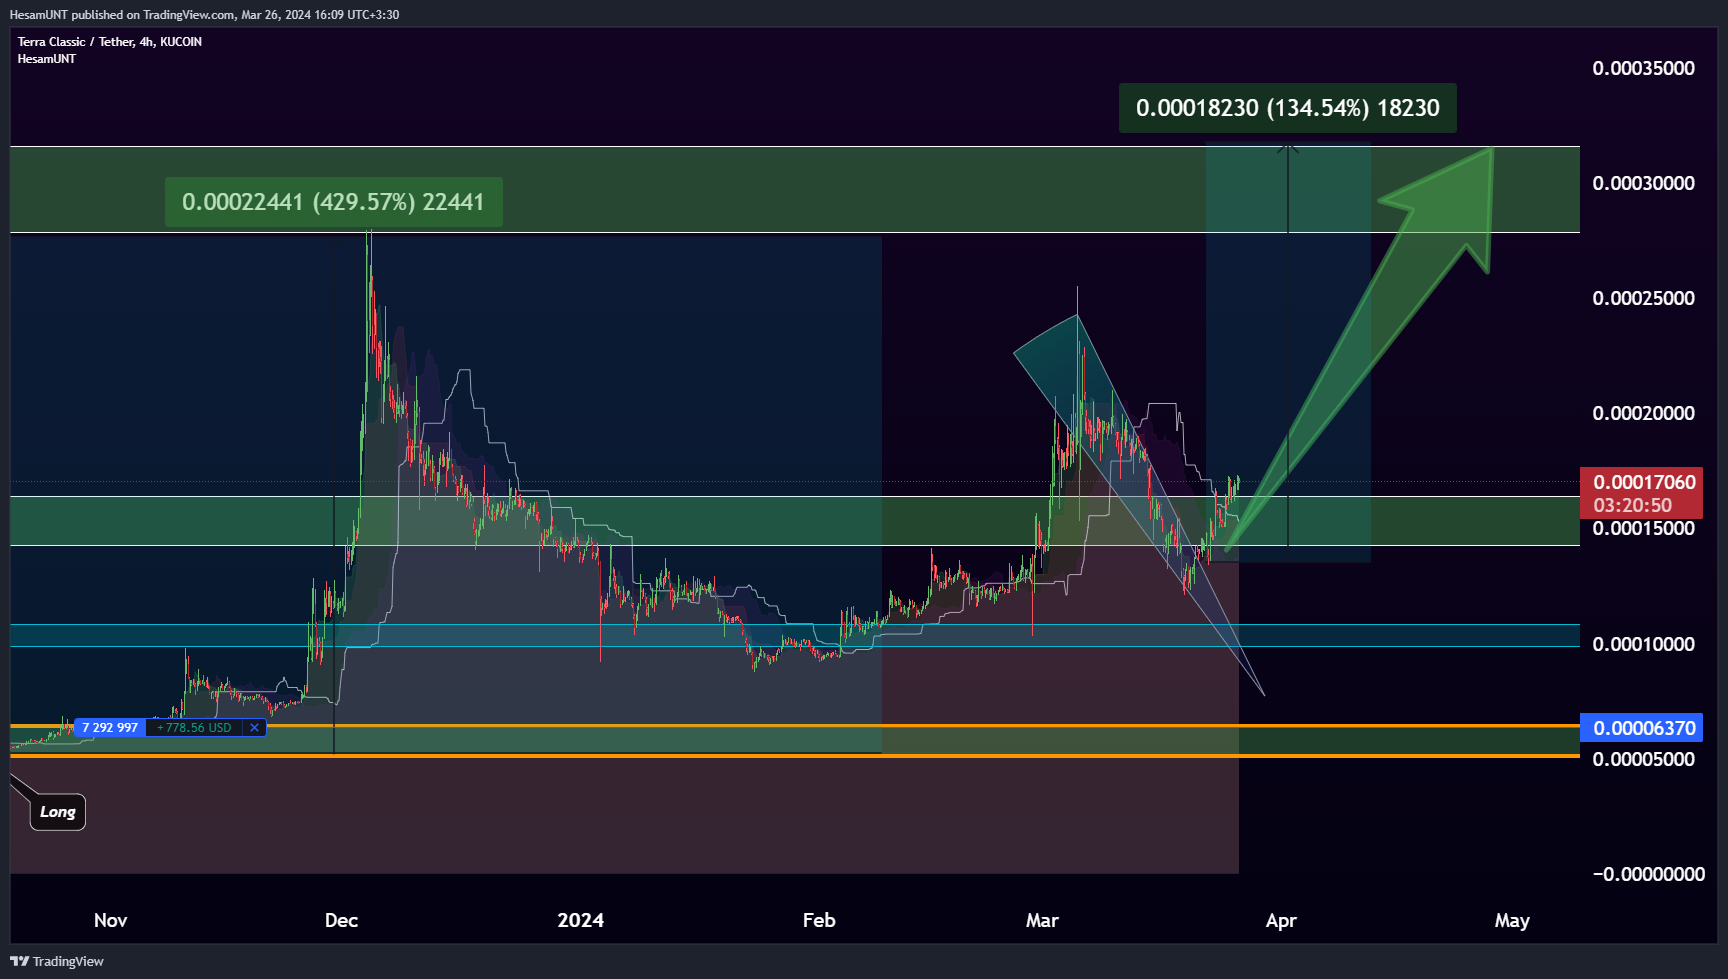Click the 0.00006370 blue price tag

pos(1644,728)
